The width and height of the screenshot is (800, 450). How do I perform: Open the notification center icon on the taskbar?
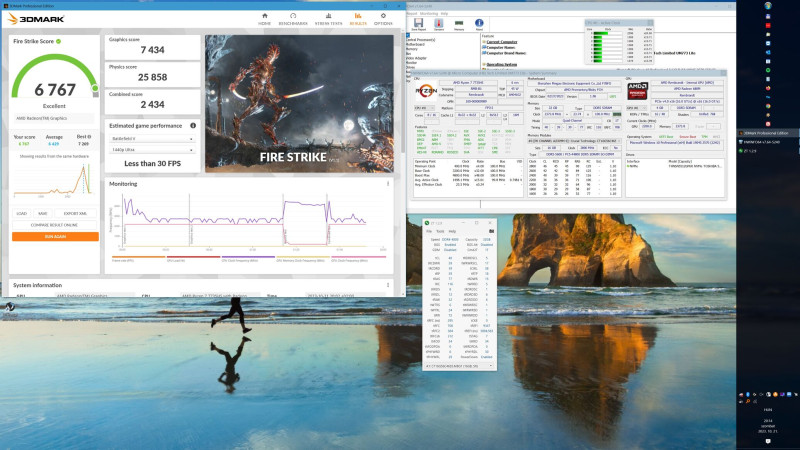coord(768,441)
